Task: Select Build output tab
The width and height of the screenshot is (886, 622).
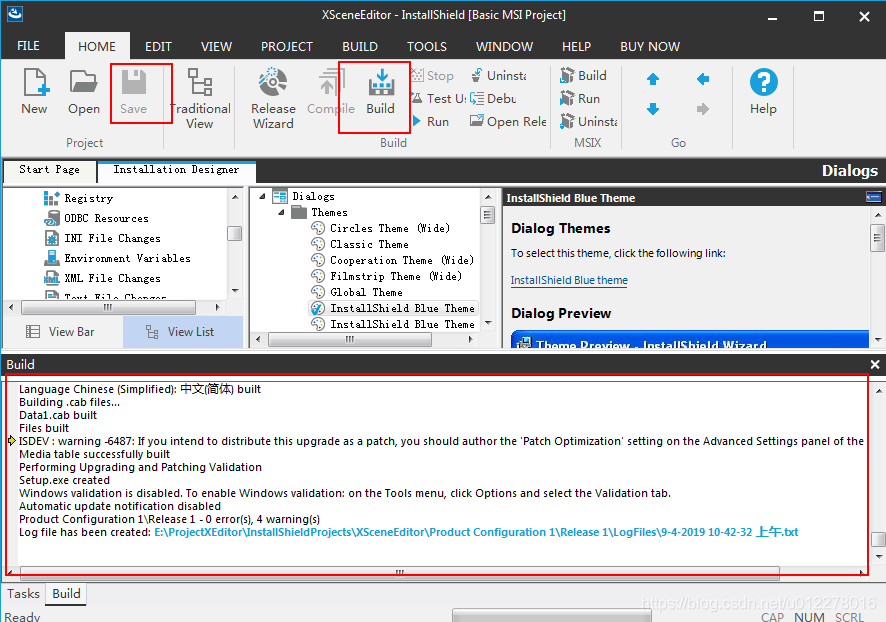Action: coord(66,593)
